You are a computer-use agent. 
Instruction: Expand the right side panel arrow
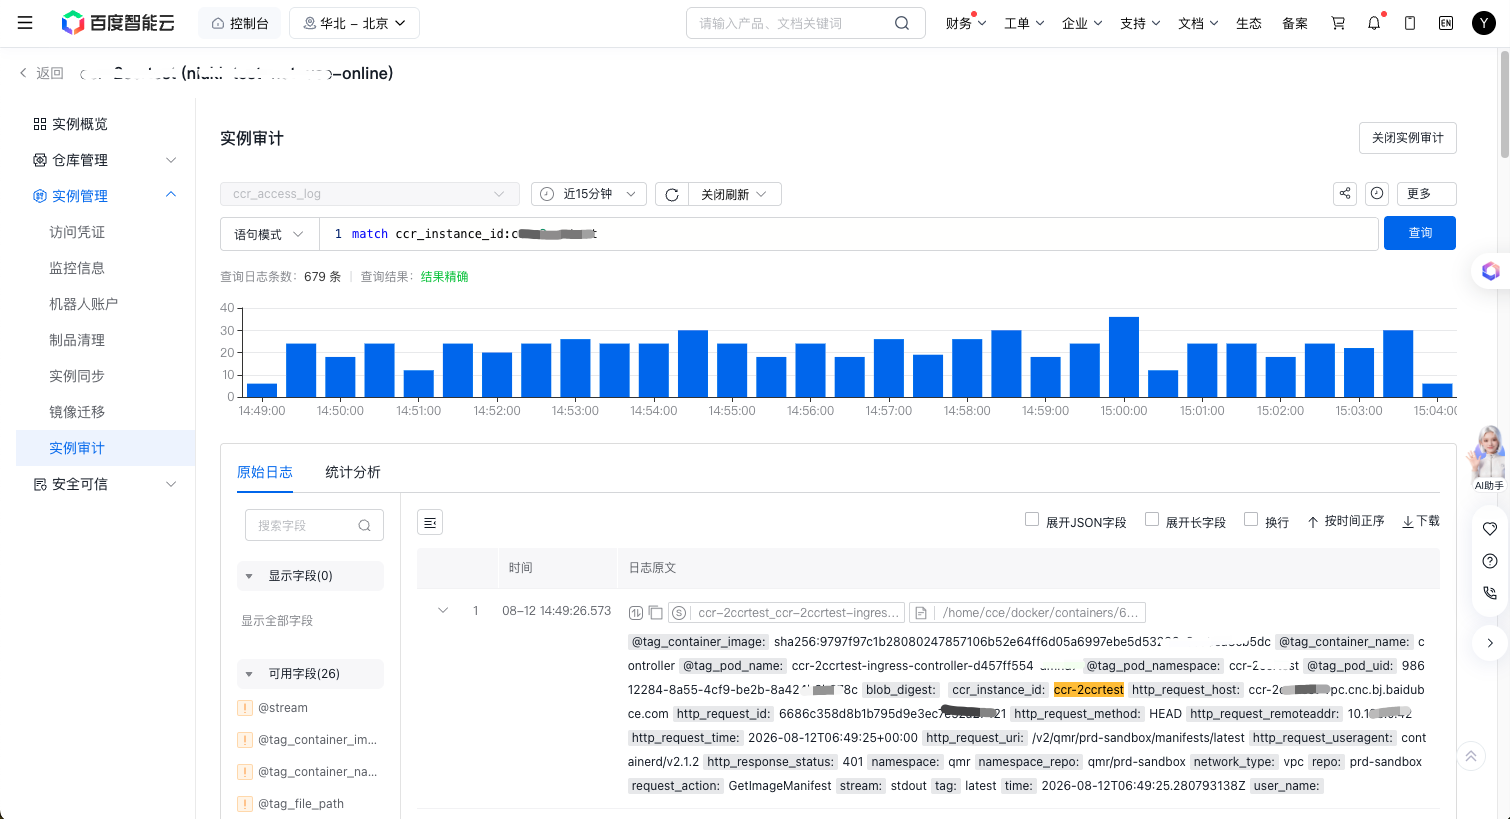(1490, 643)
